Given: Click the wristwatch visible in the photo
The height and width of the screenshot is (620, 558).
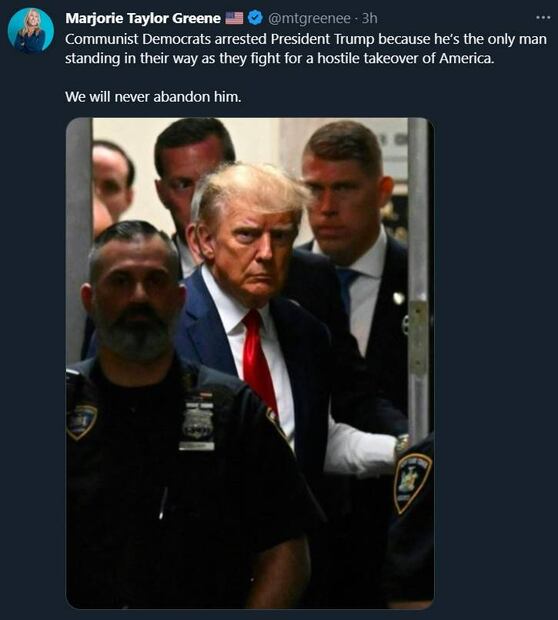Looking at the screenshot, I should tap(402, 444).
